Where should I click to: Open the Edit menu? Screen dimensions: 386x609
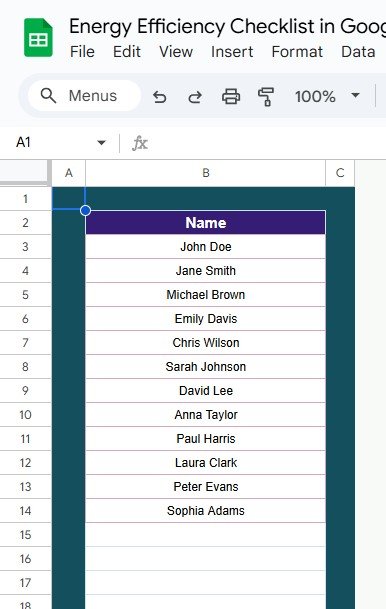pos(127,52)
